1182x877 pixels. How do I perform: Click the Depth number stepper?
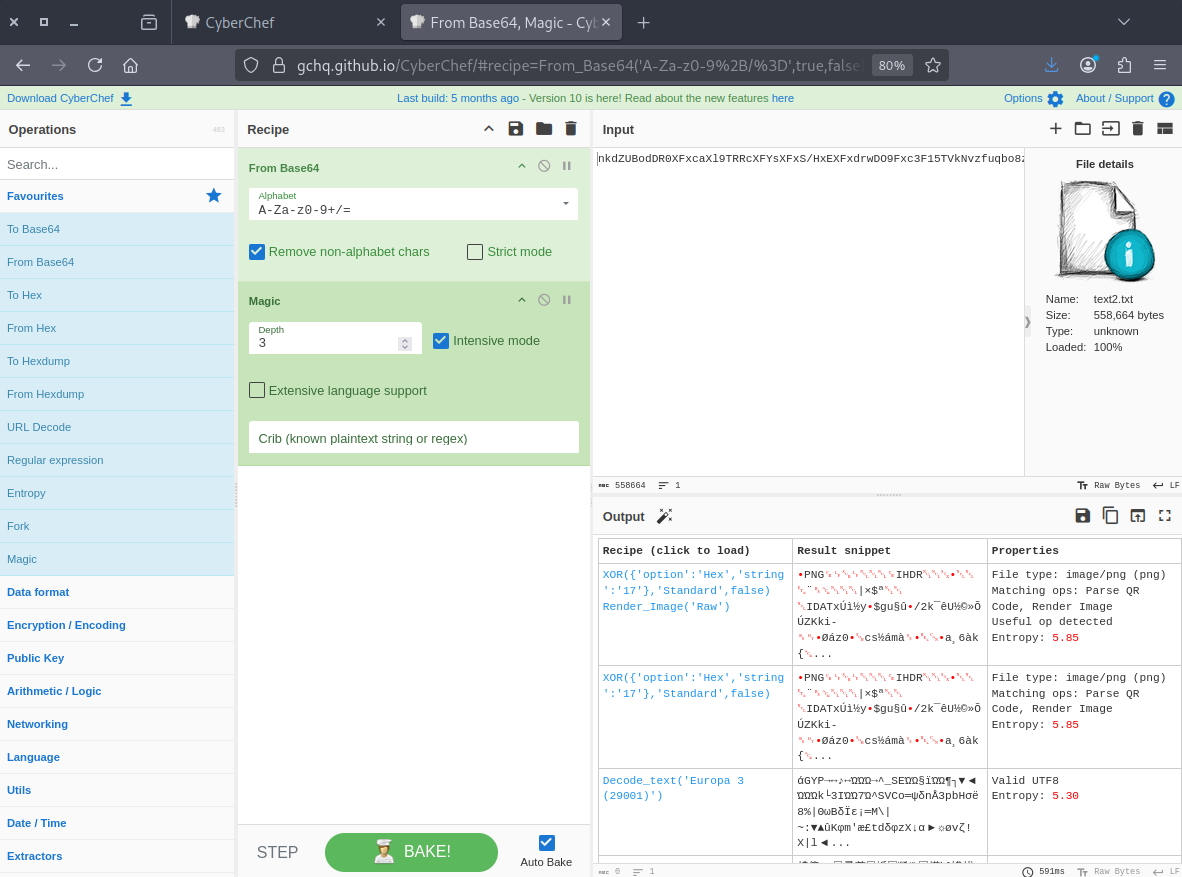[405, 343]
